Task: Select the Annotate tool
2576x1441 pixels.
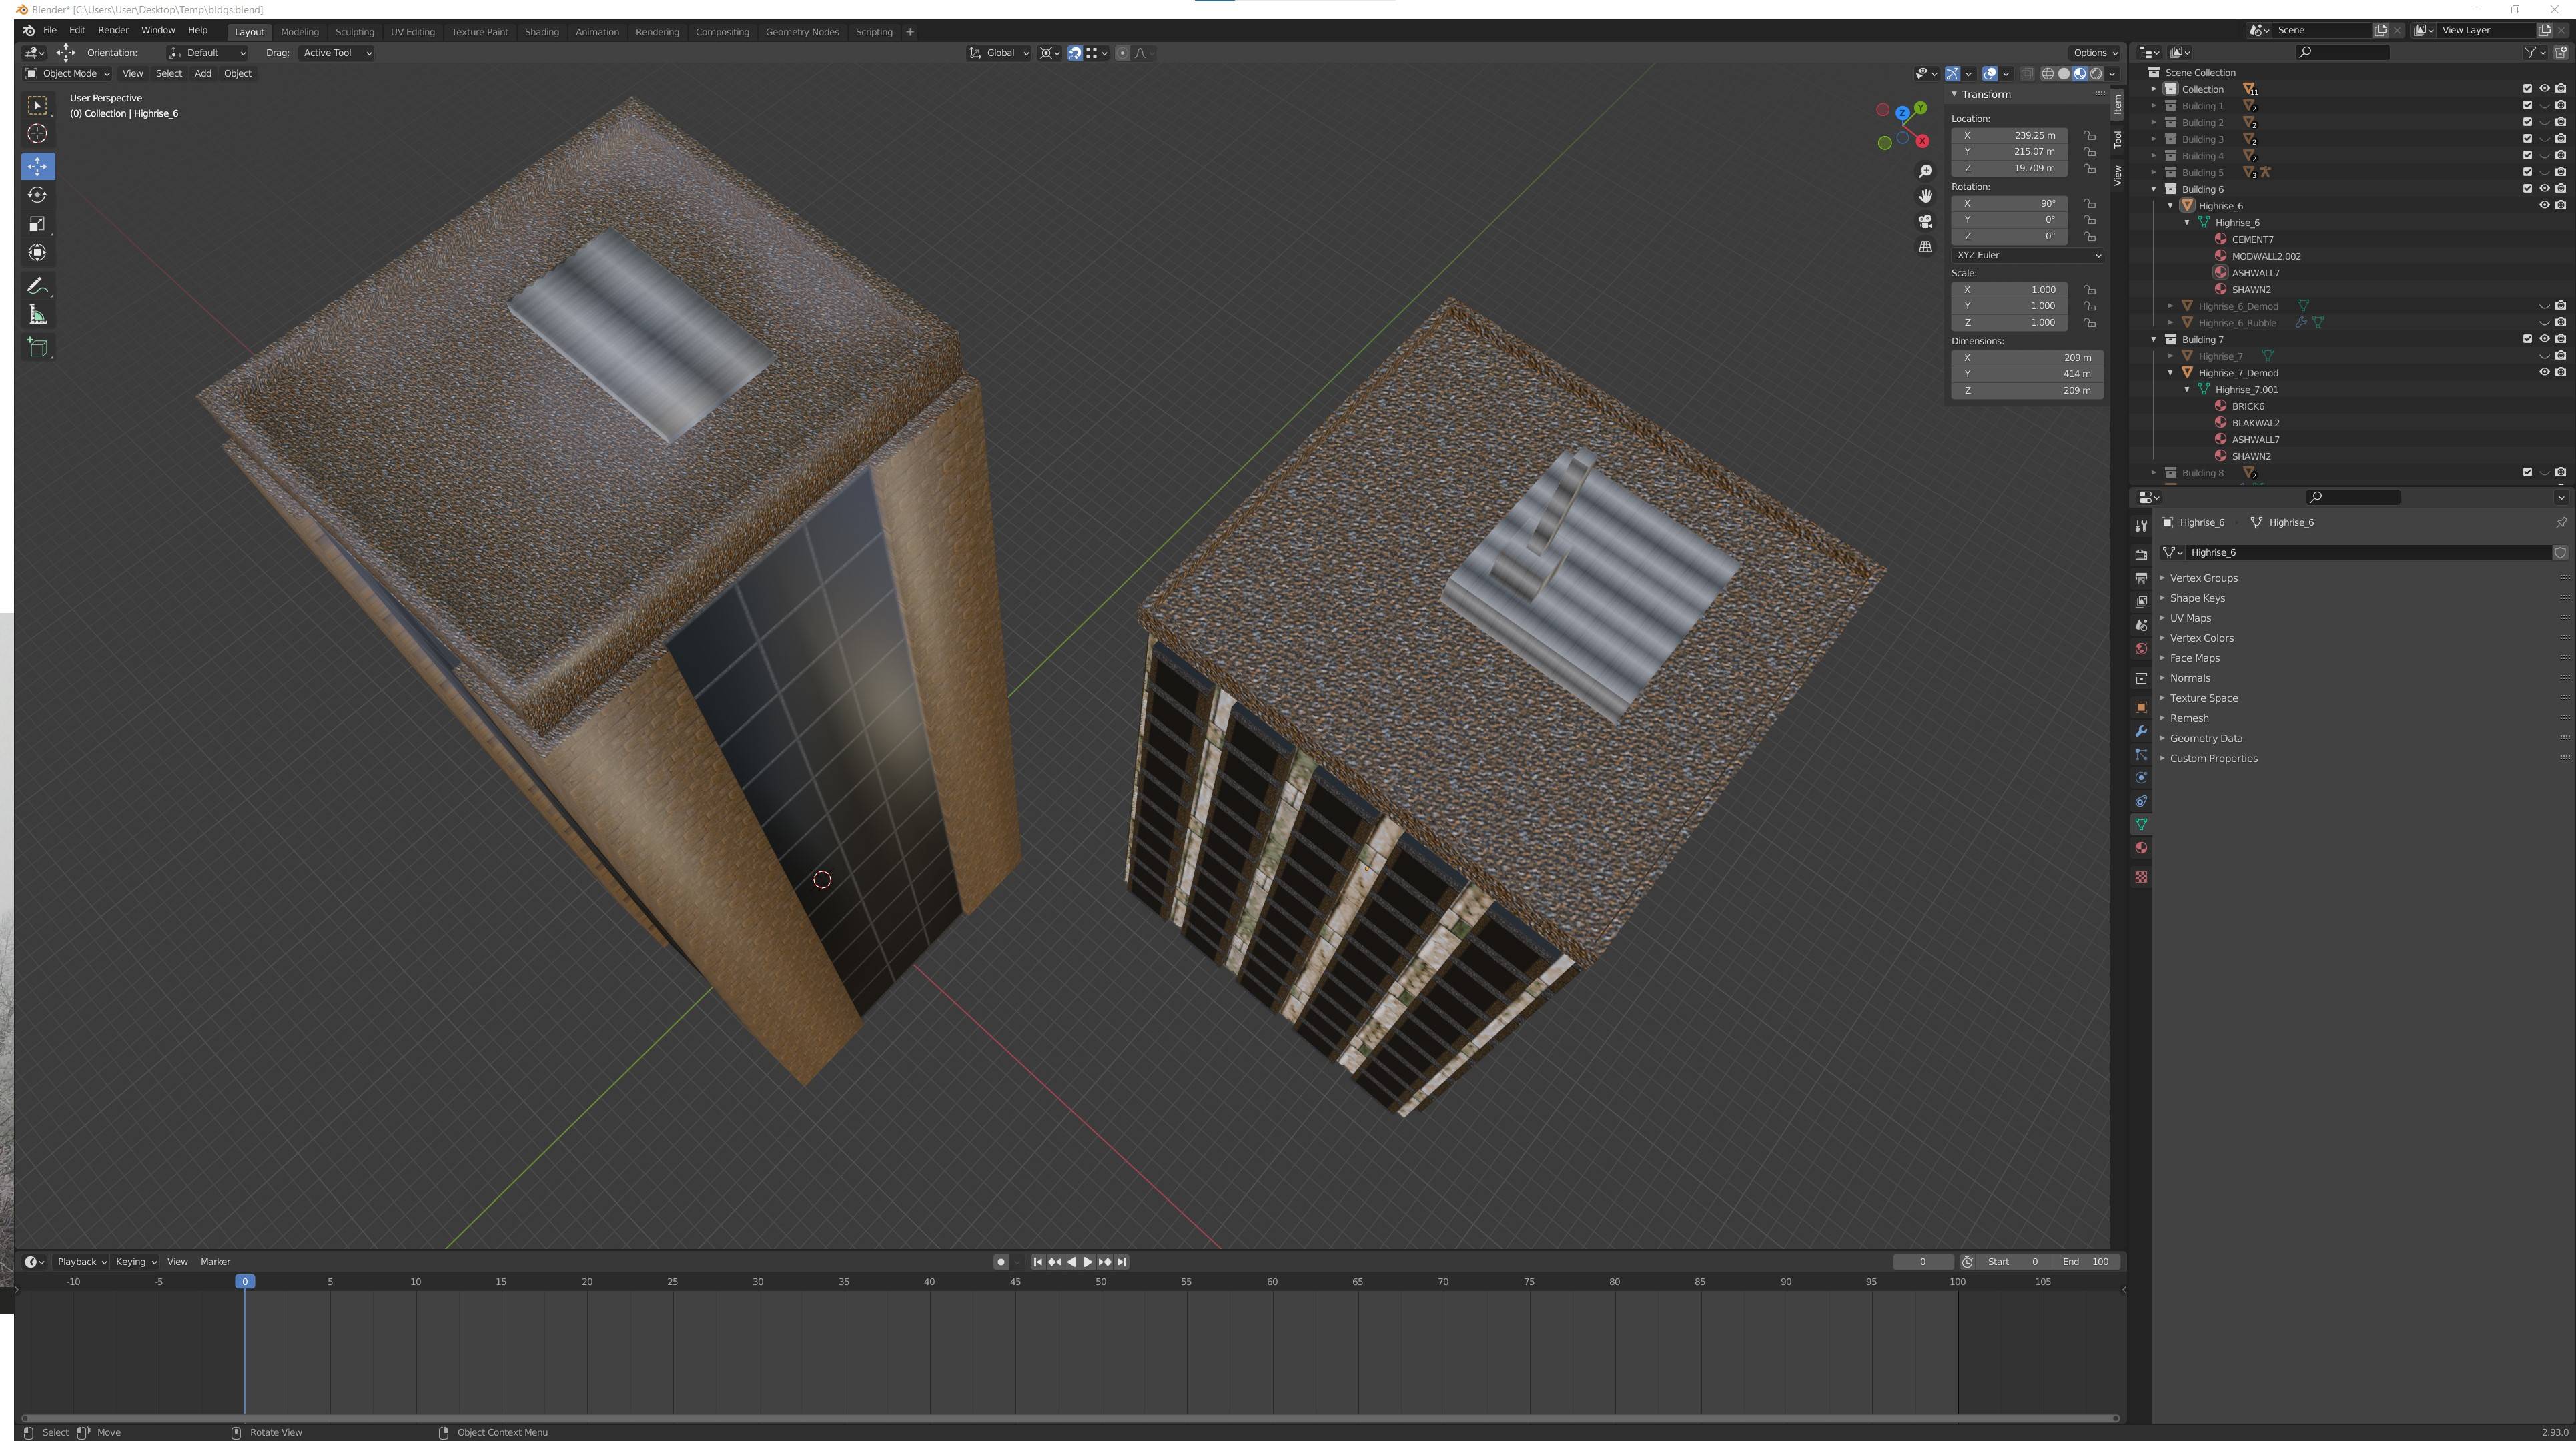Action: pos(37,286)
